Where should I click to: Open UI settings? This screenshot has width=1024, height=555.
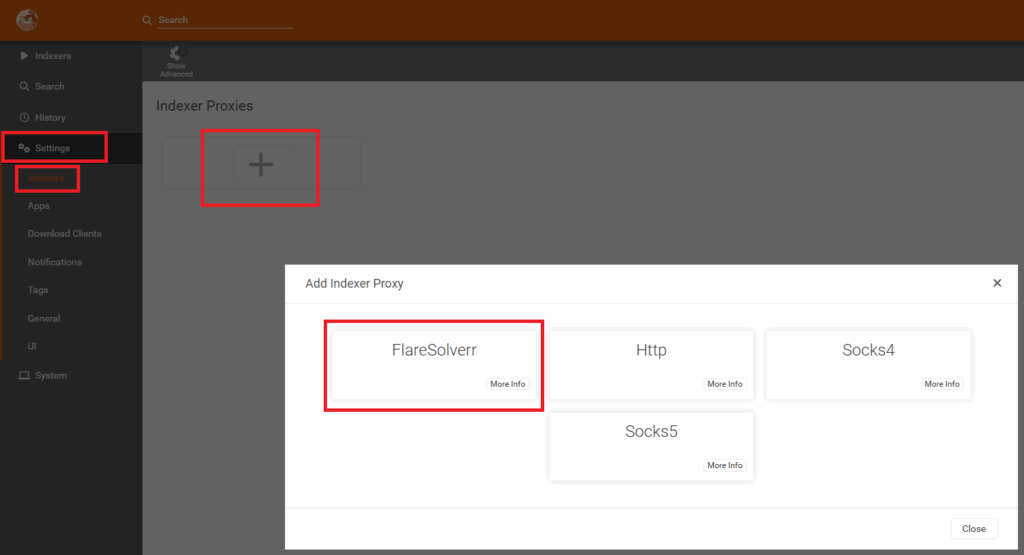pyautogui.click(x=32, y=346)
